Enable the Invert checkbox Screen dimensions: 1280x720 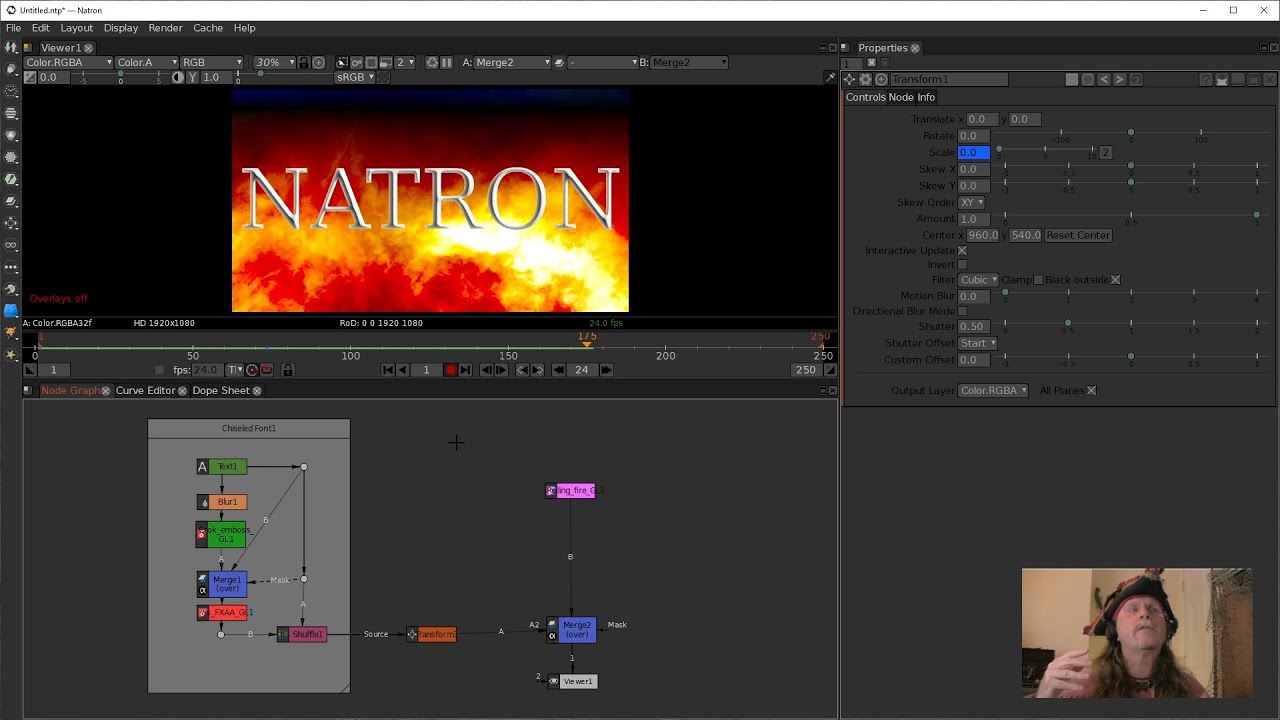point(962,265)
